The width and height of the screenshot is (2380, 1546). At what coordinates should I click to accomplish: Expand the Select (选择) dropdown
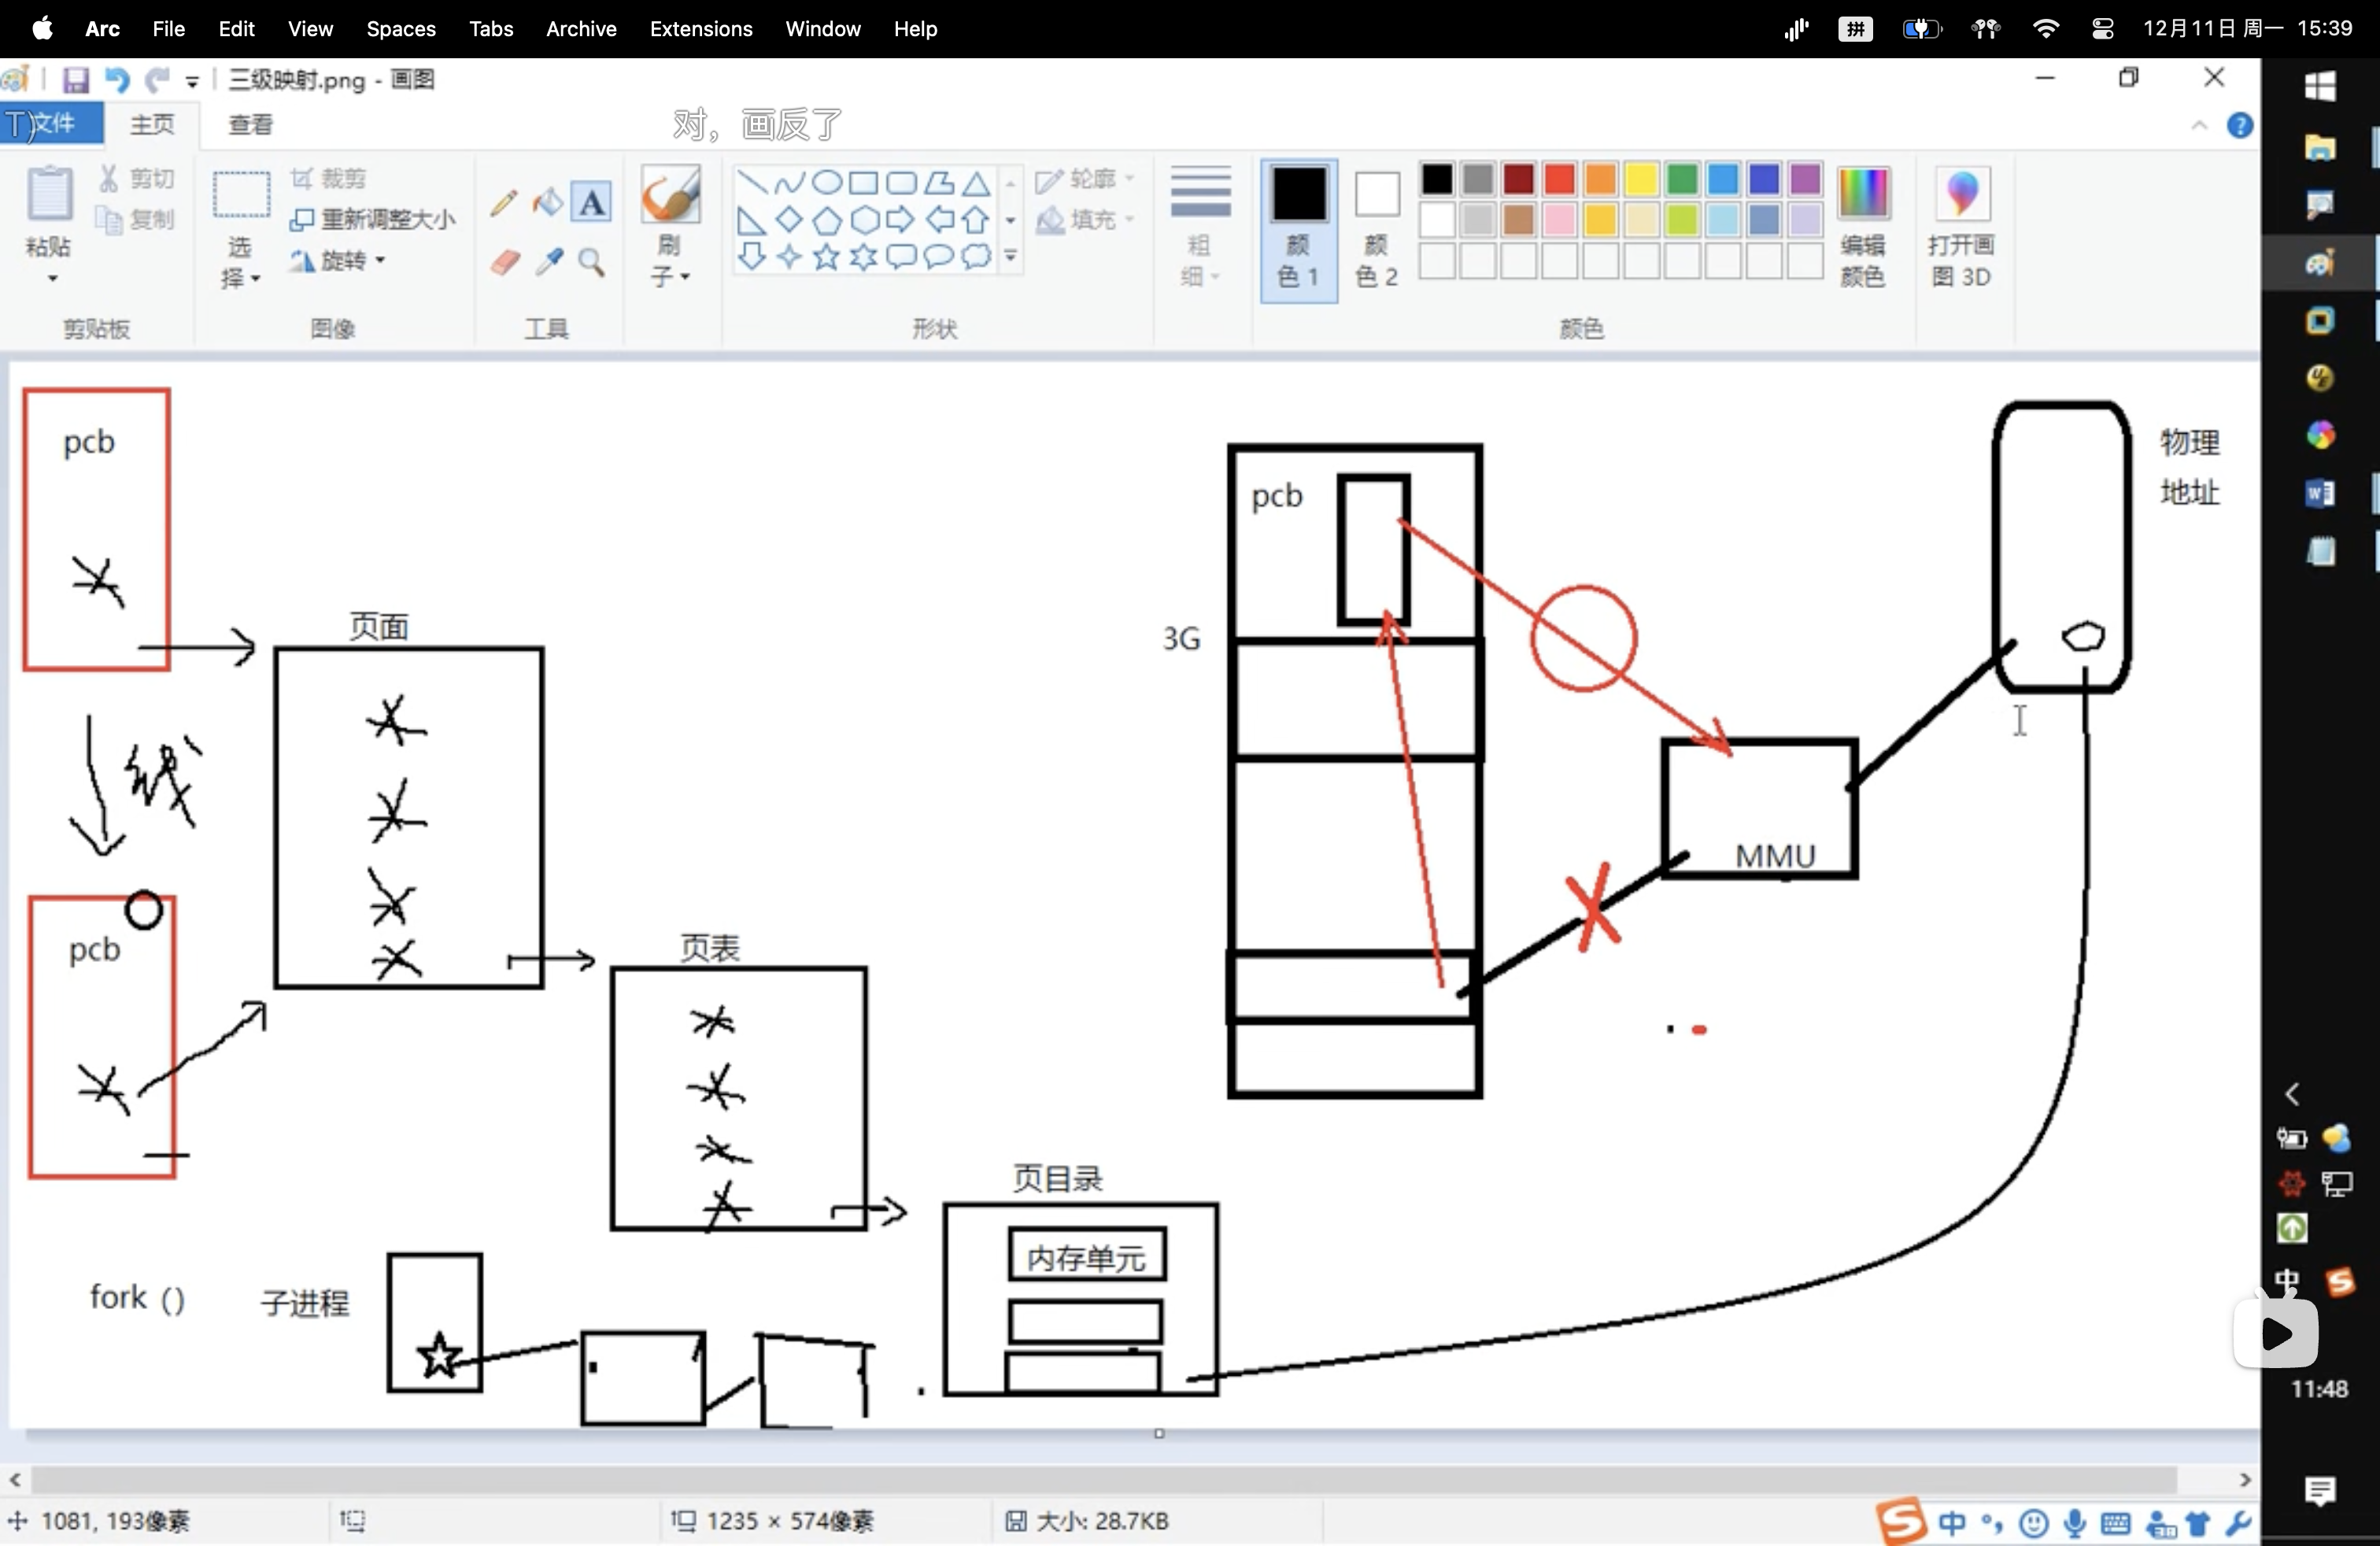(256, 279)
